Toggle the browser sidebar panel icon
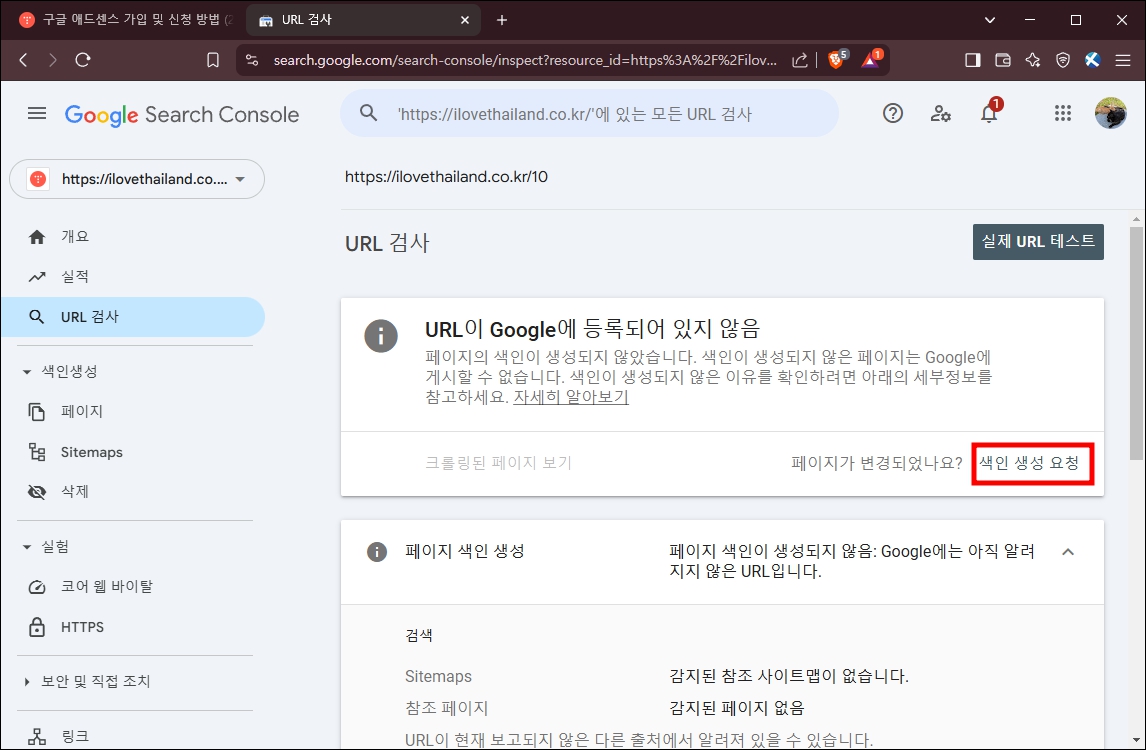This screenshot has height=750, width=1146. click(x=973, y=60)
